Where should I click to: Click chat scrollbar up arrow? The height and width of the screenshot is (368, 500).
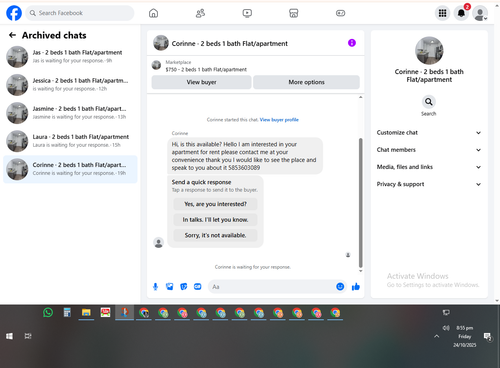point(360,97)
